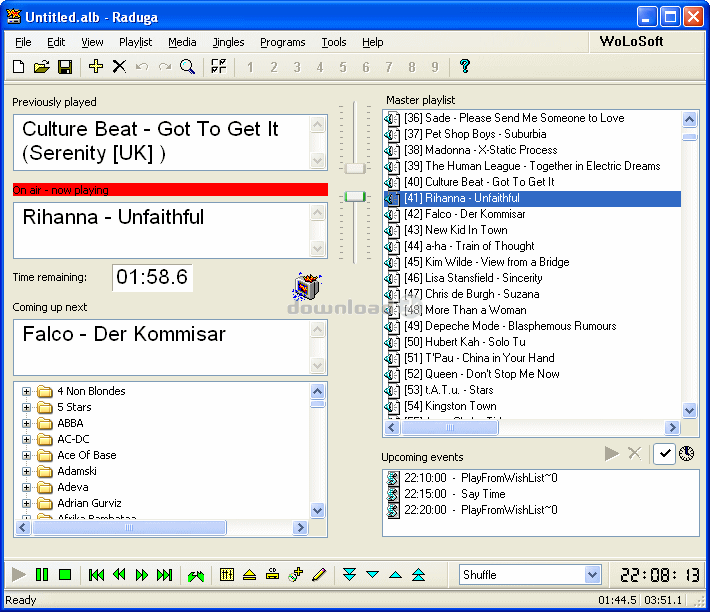
Task: Open the yellow mixer sliders icon
Action: [226, 575]
